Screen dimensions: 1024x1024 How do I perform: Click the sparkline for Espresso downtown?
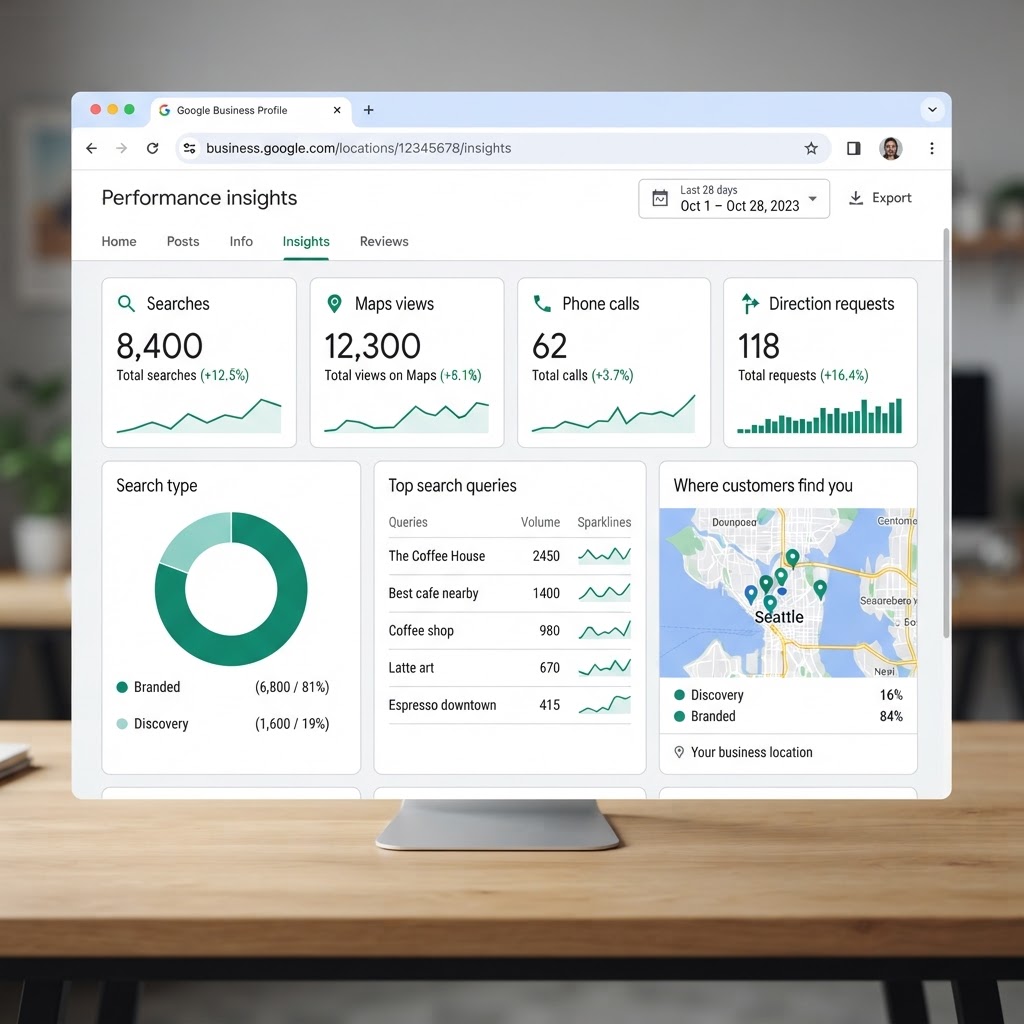[605, 704]
